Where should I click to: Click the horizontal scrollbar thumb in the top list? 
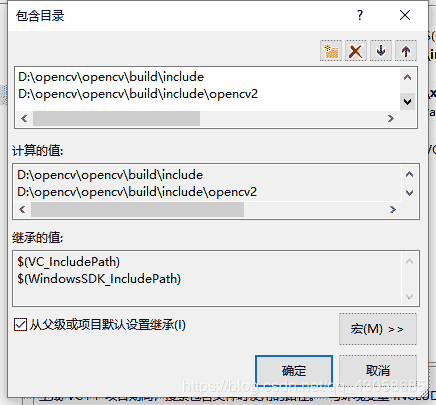coord(116,118)
